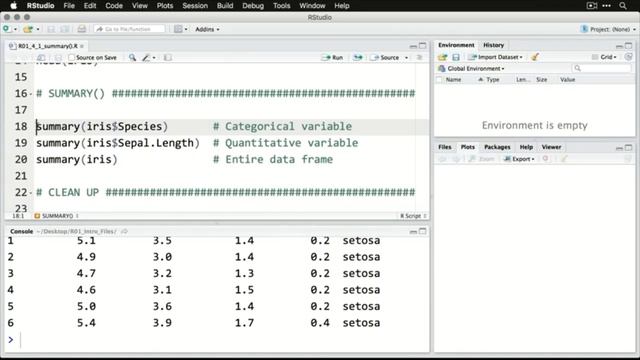Image resolution: width=640 pixels, height=360 pixels.
Task: Click the Zoom plot button
Action: [482, 159]
